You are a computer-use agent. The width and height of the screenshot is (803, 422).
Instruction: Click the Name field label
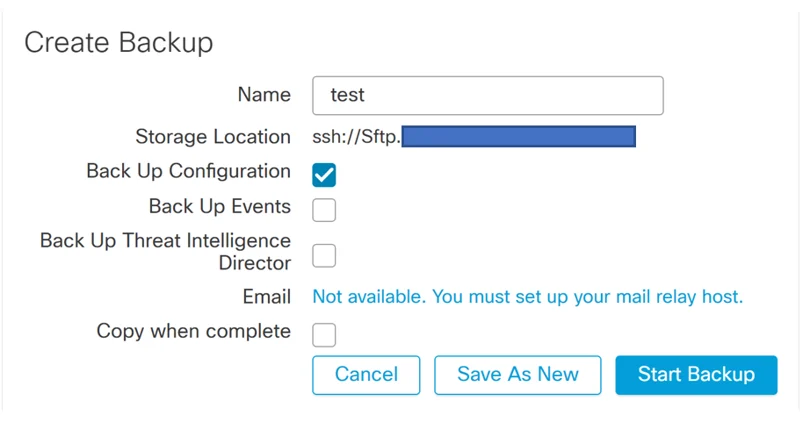coord(264,95)
